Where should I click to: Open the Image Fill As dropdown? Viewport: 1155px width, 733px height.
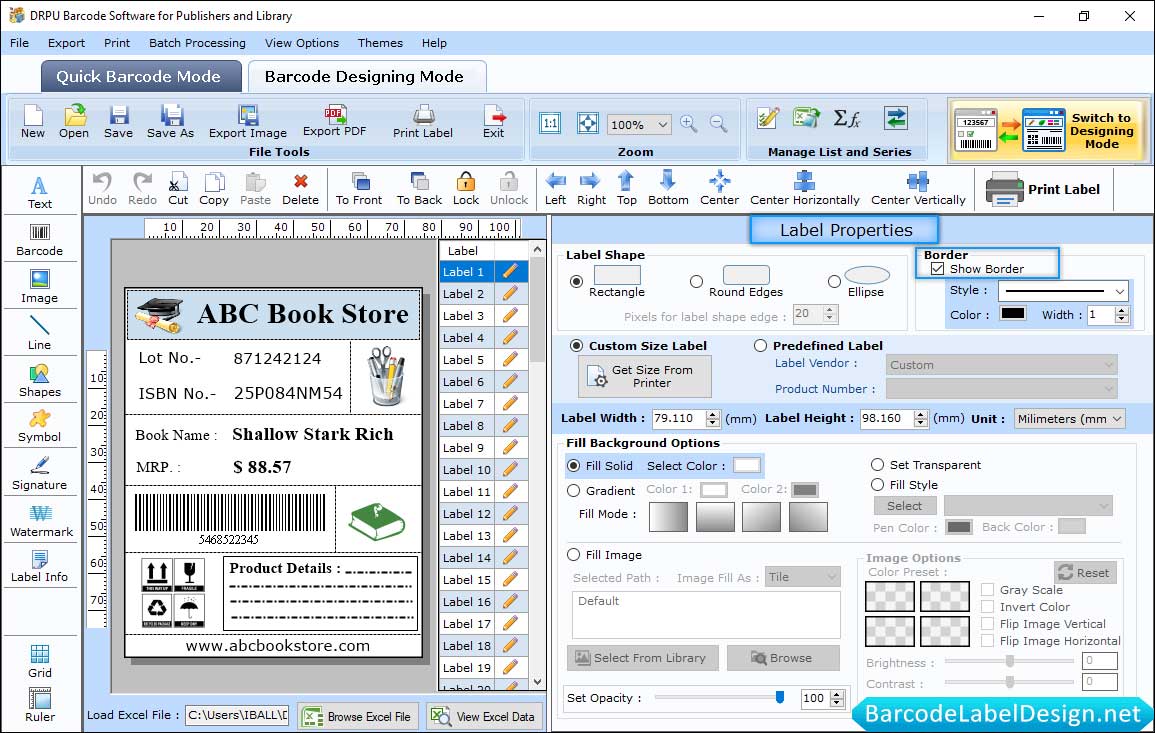click(803, 577)
